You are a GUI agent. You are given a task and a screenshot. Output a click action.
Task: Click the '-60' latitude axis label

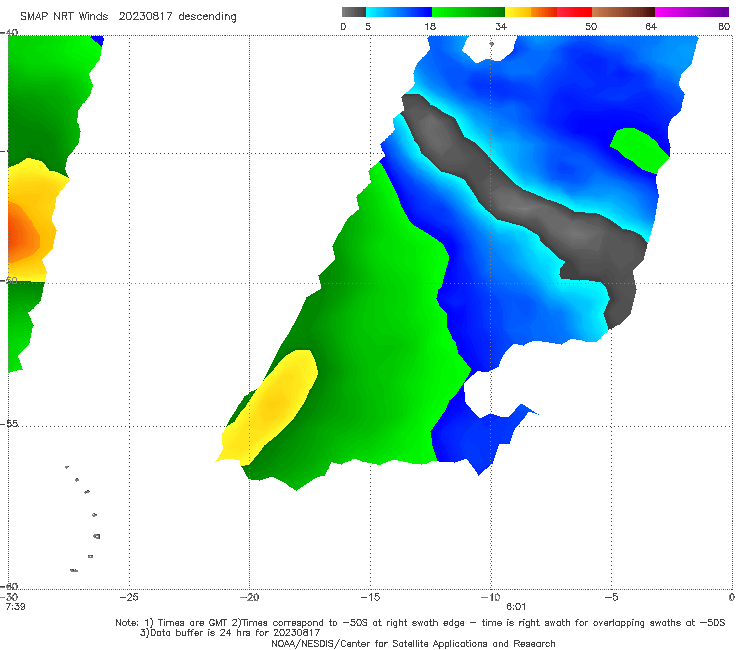[9, 586]
